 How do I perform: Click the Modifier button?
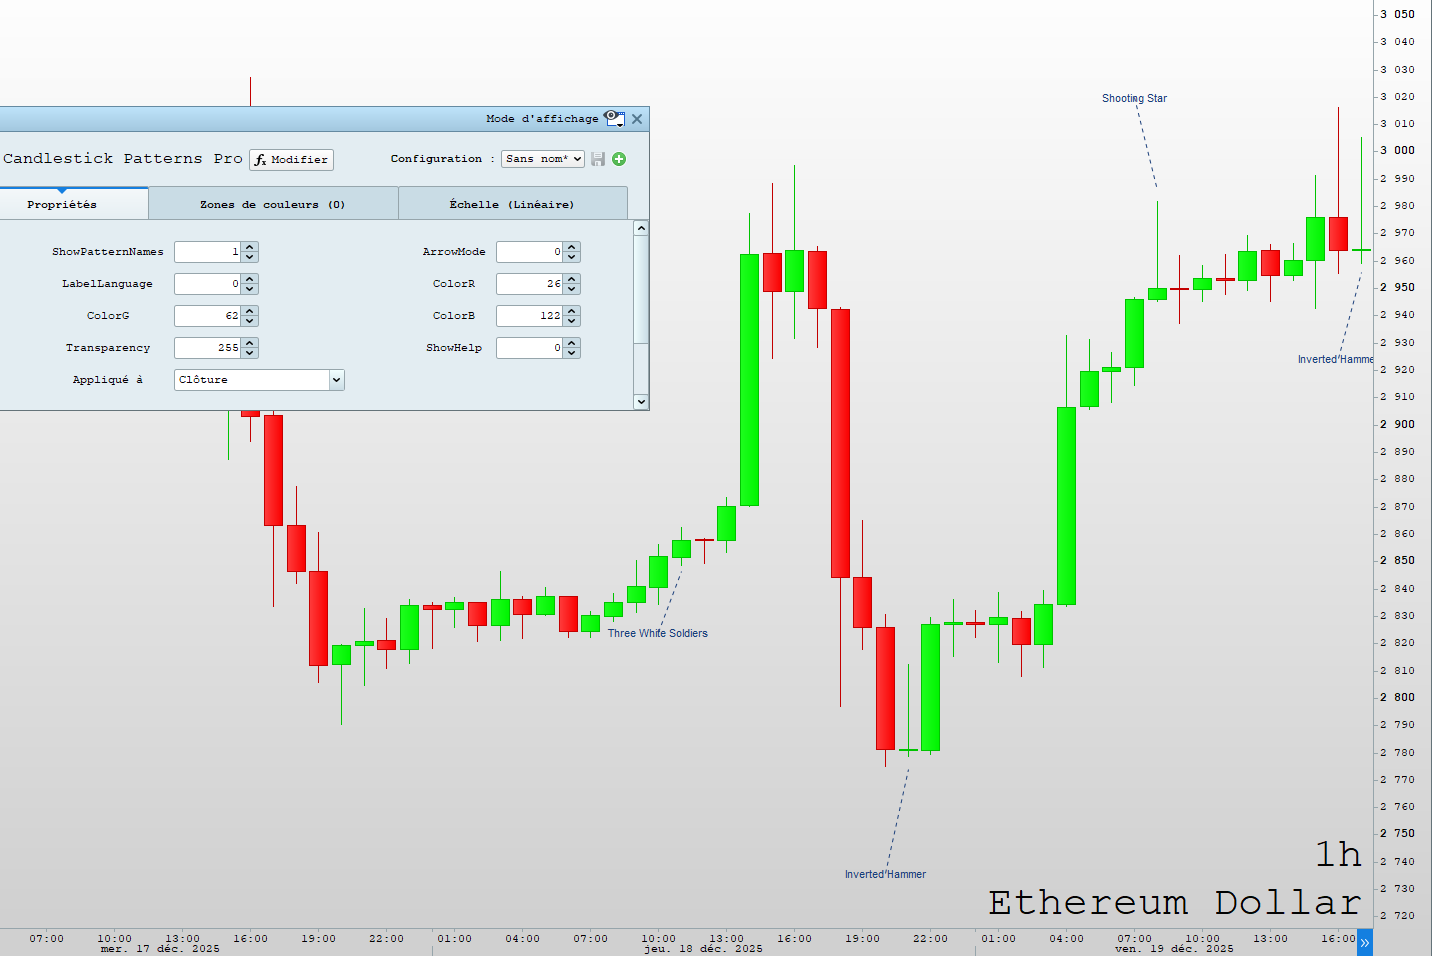tap(291, 160)
